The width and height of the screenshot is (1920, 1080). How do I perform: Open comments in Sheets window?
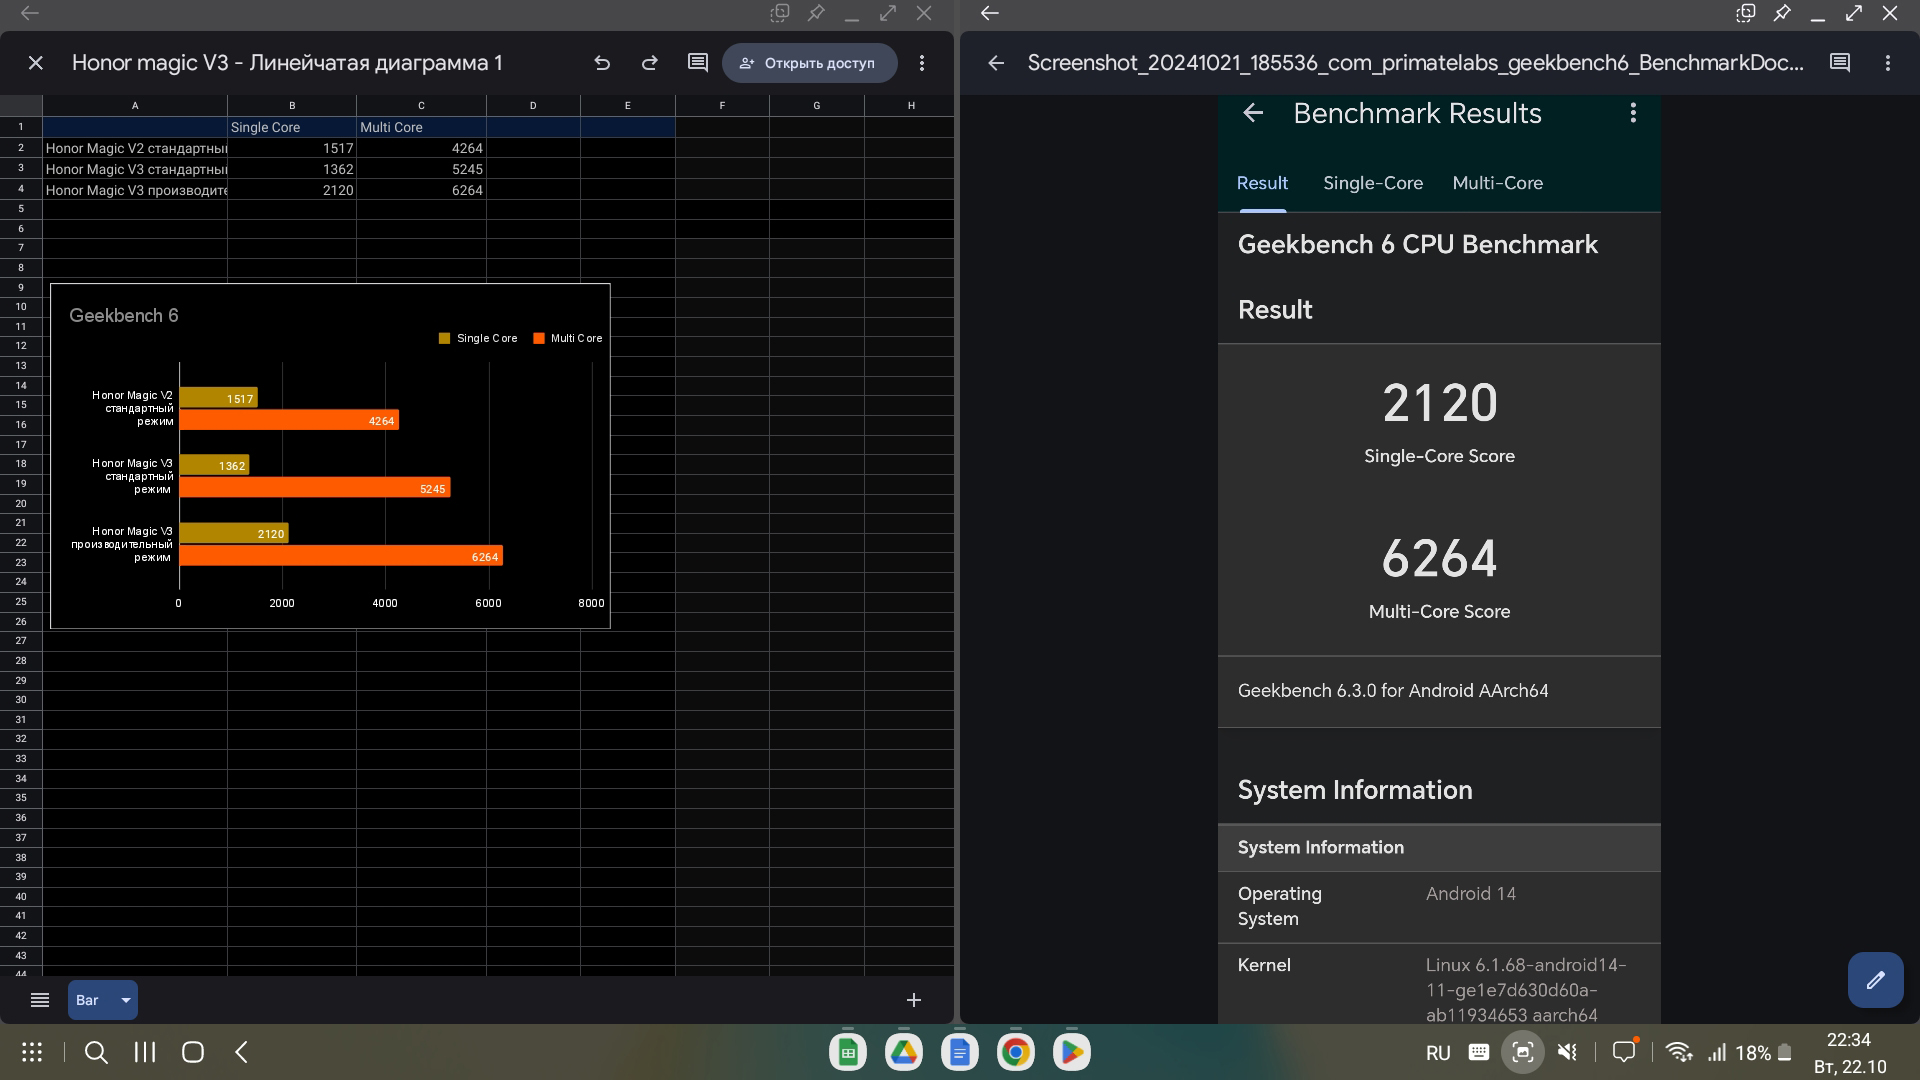pos(698,63)
